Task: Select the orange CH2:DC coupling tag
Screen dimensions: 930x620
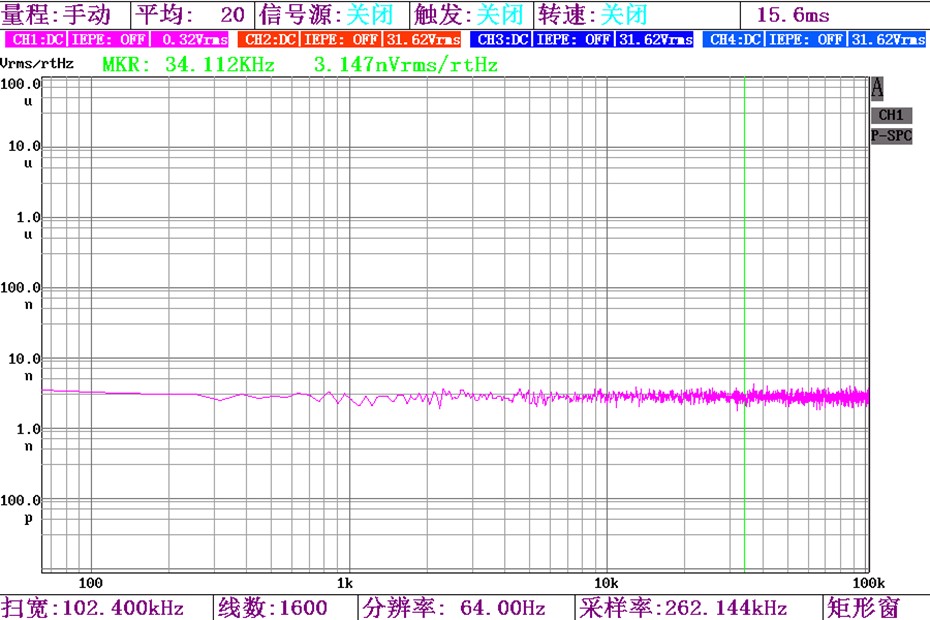Action: 270,40
